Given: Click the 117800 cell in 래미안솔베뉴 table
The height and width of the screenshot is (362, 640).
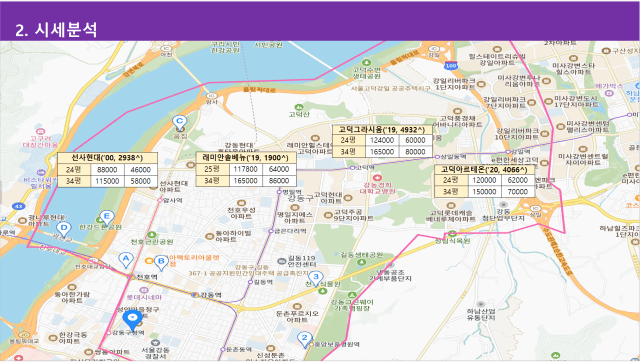Looking at the screenshot, I should click(246, 169).
